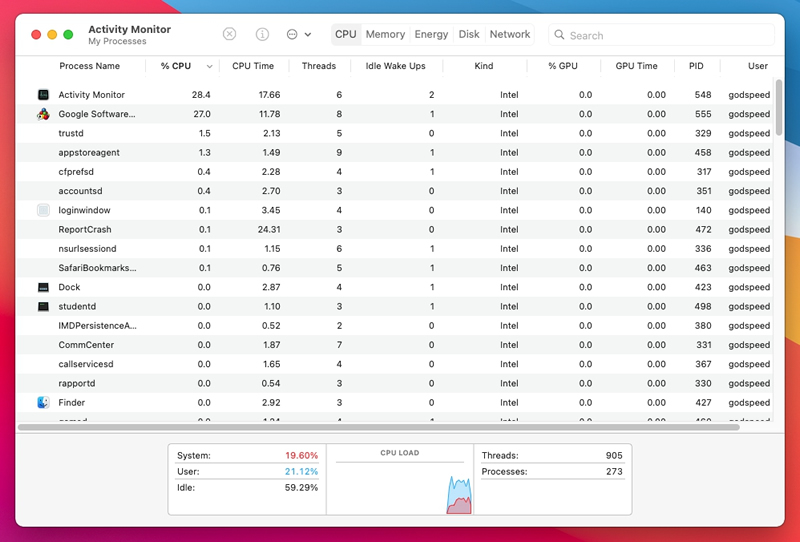
Task: Click CPU Time 11.78 cell
Action: [x=269, y=114]
